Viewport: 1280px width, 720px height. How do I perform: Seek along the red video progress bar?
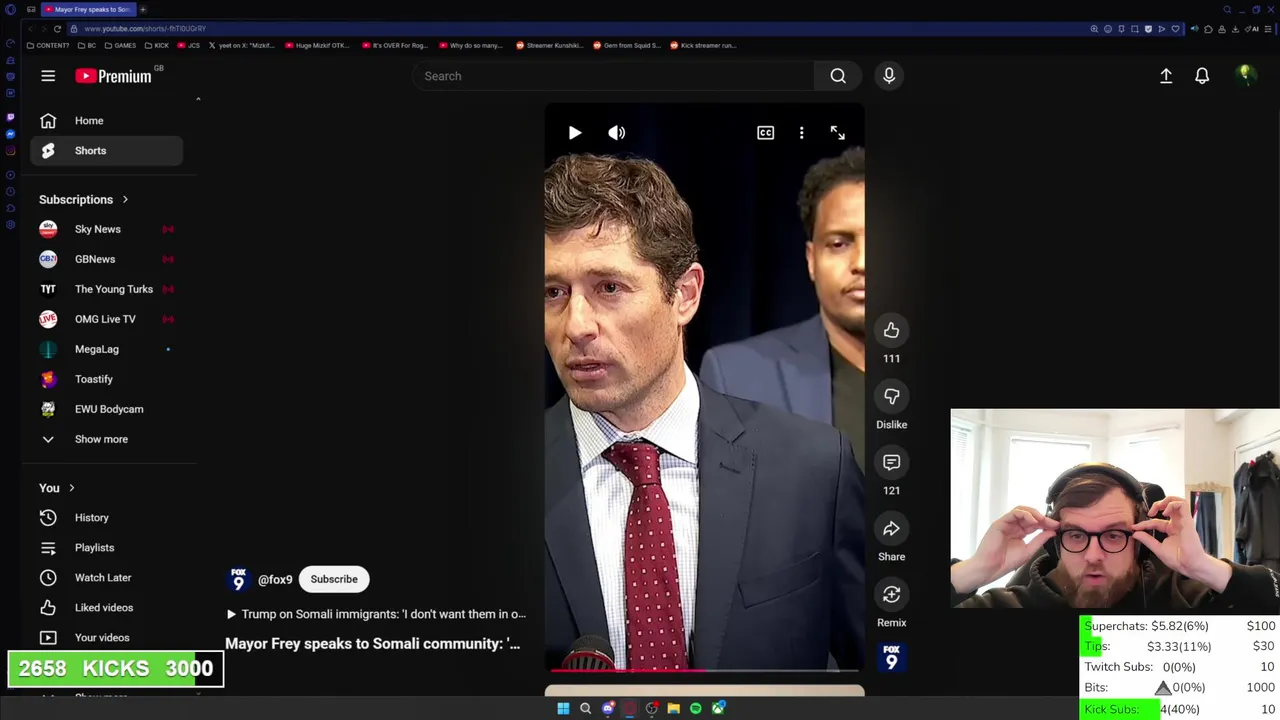point(704,670)
